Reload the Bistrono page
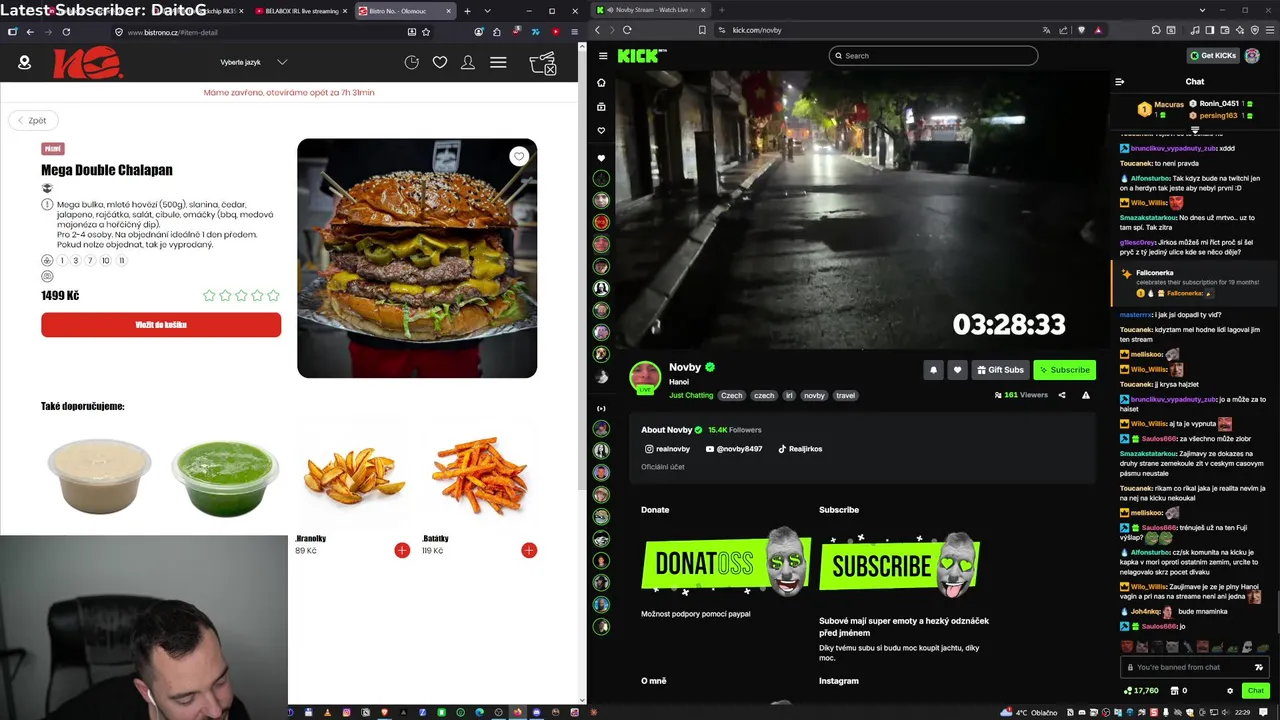The height and width of the screenshot is (720, 1280). click(66, 32)
